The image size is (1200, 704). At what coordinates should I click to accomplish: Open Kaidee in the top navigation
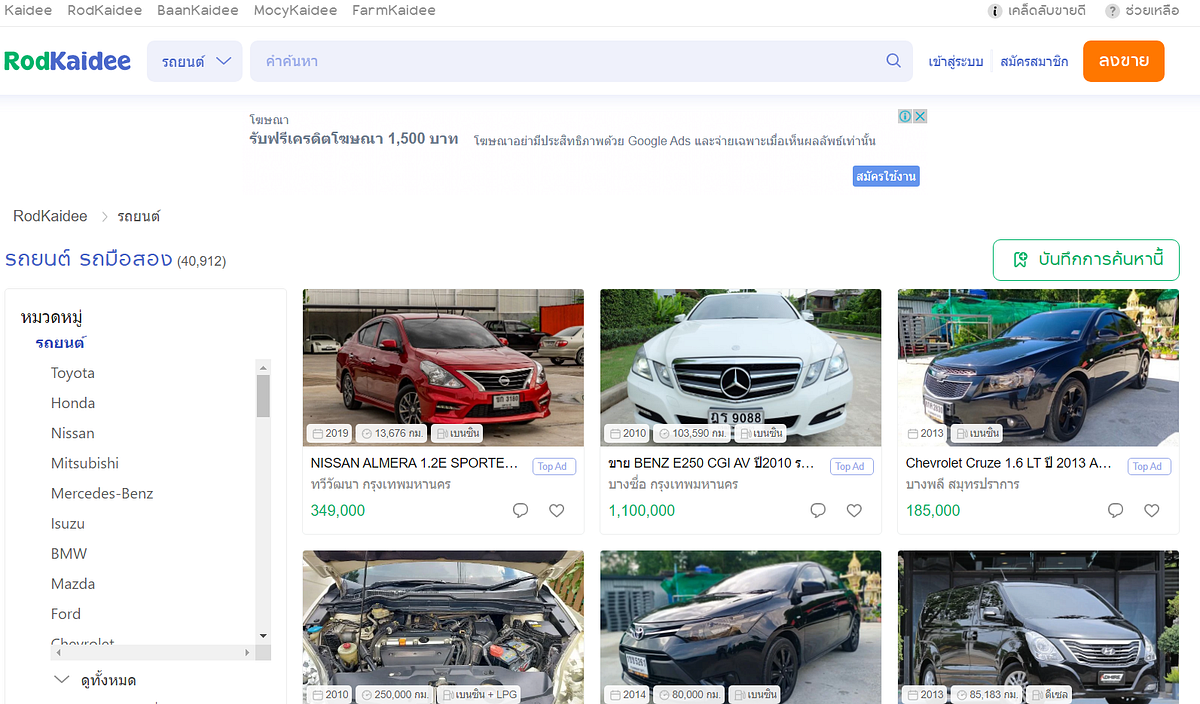pos(28,11)
